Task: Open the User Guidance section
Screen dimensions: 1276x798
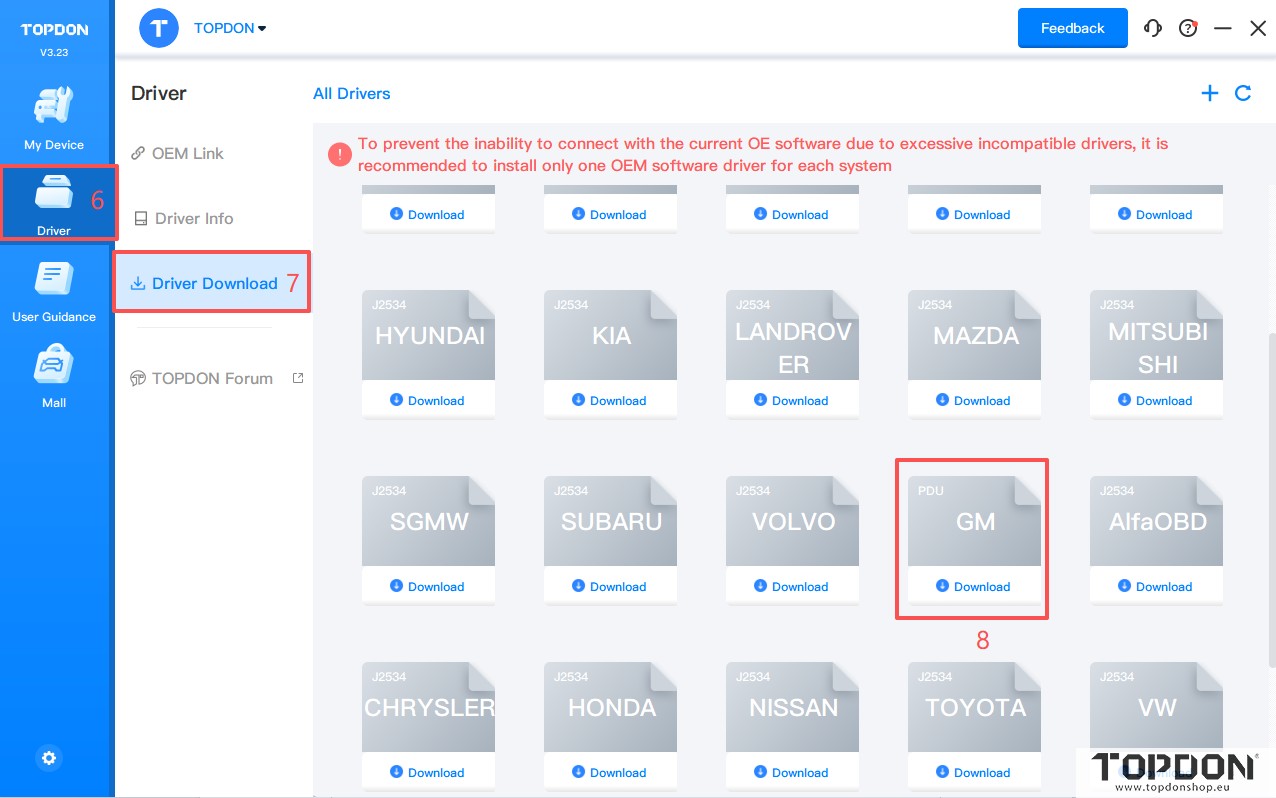Action: pyautogui.click(x=54, y=290)
